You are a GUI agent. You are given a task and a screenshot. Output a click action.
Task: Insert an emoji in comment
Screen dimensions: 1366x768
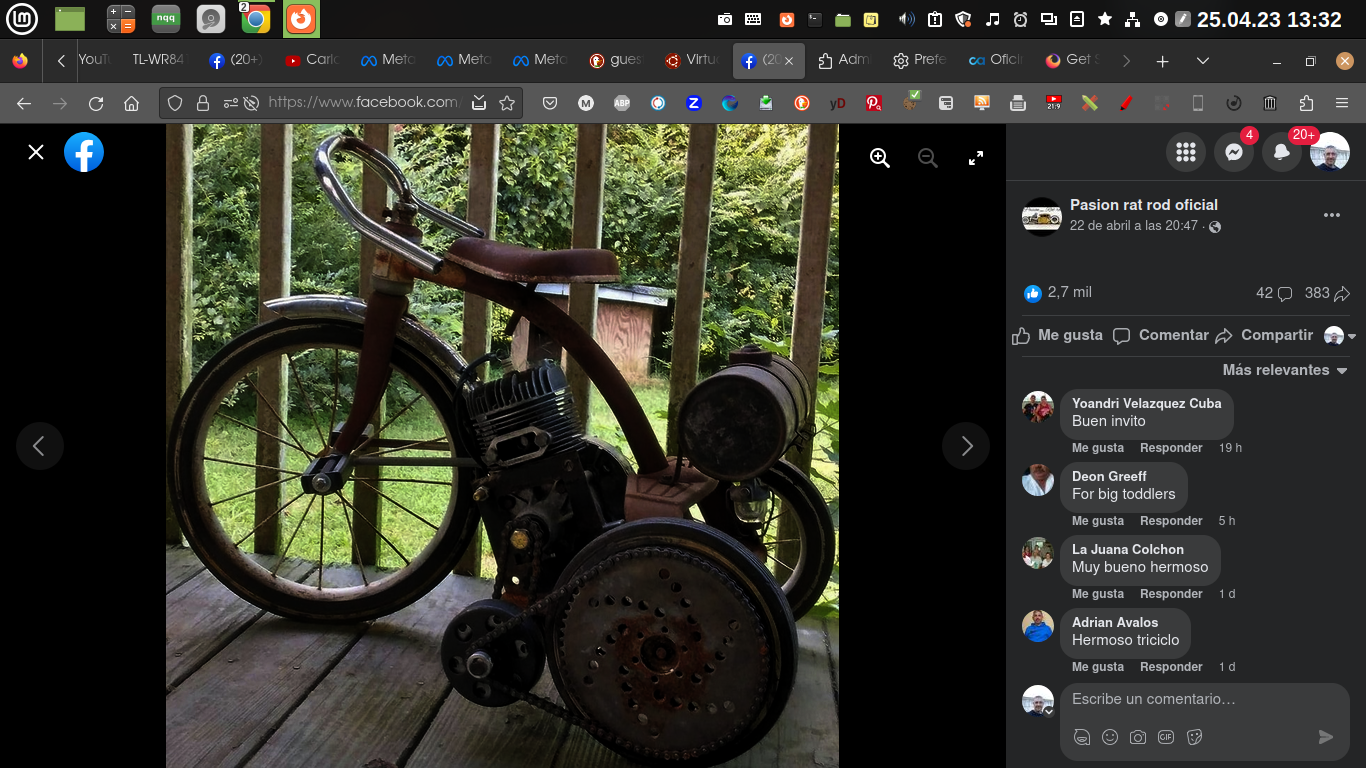(x=1110, y=737)
